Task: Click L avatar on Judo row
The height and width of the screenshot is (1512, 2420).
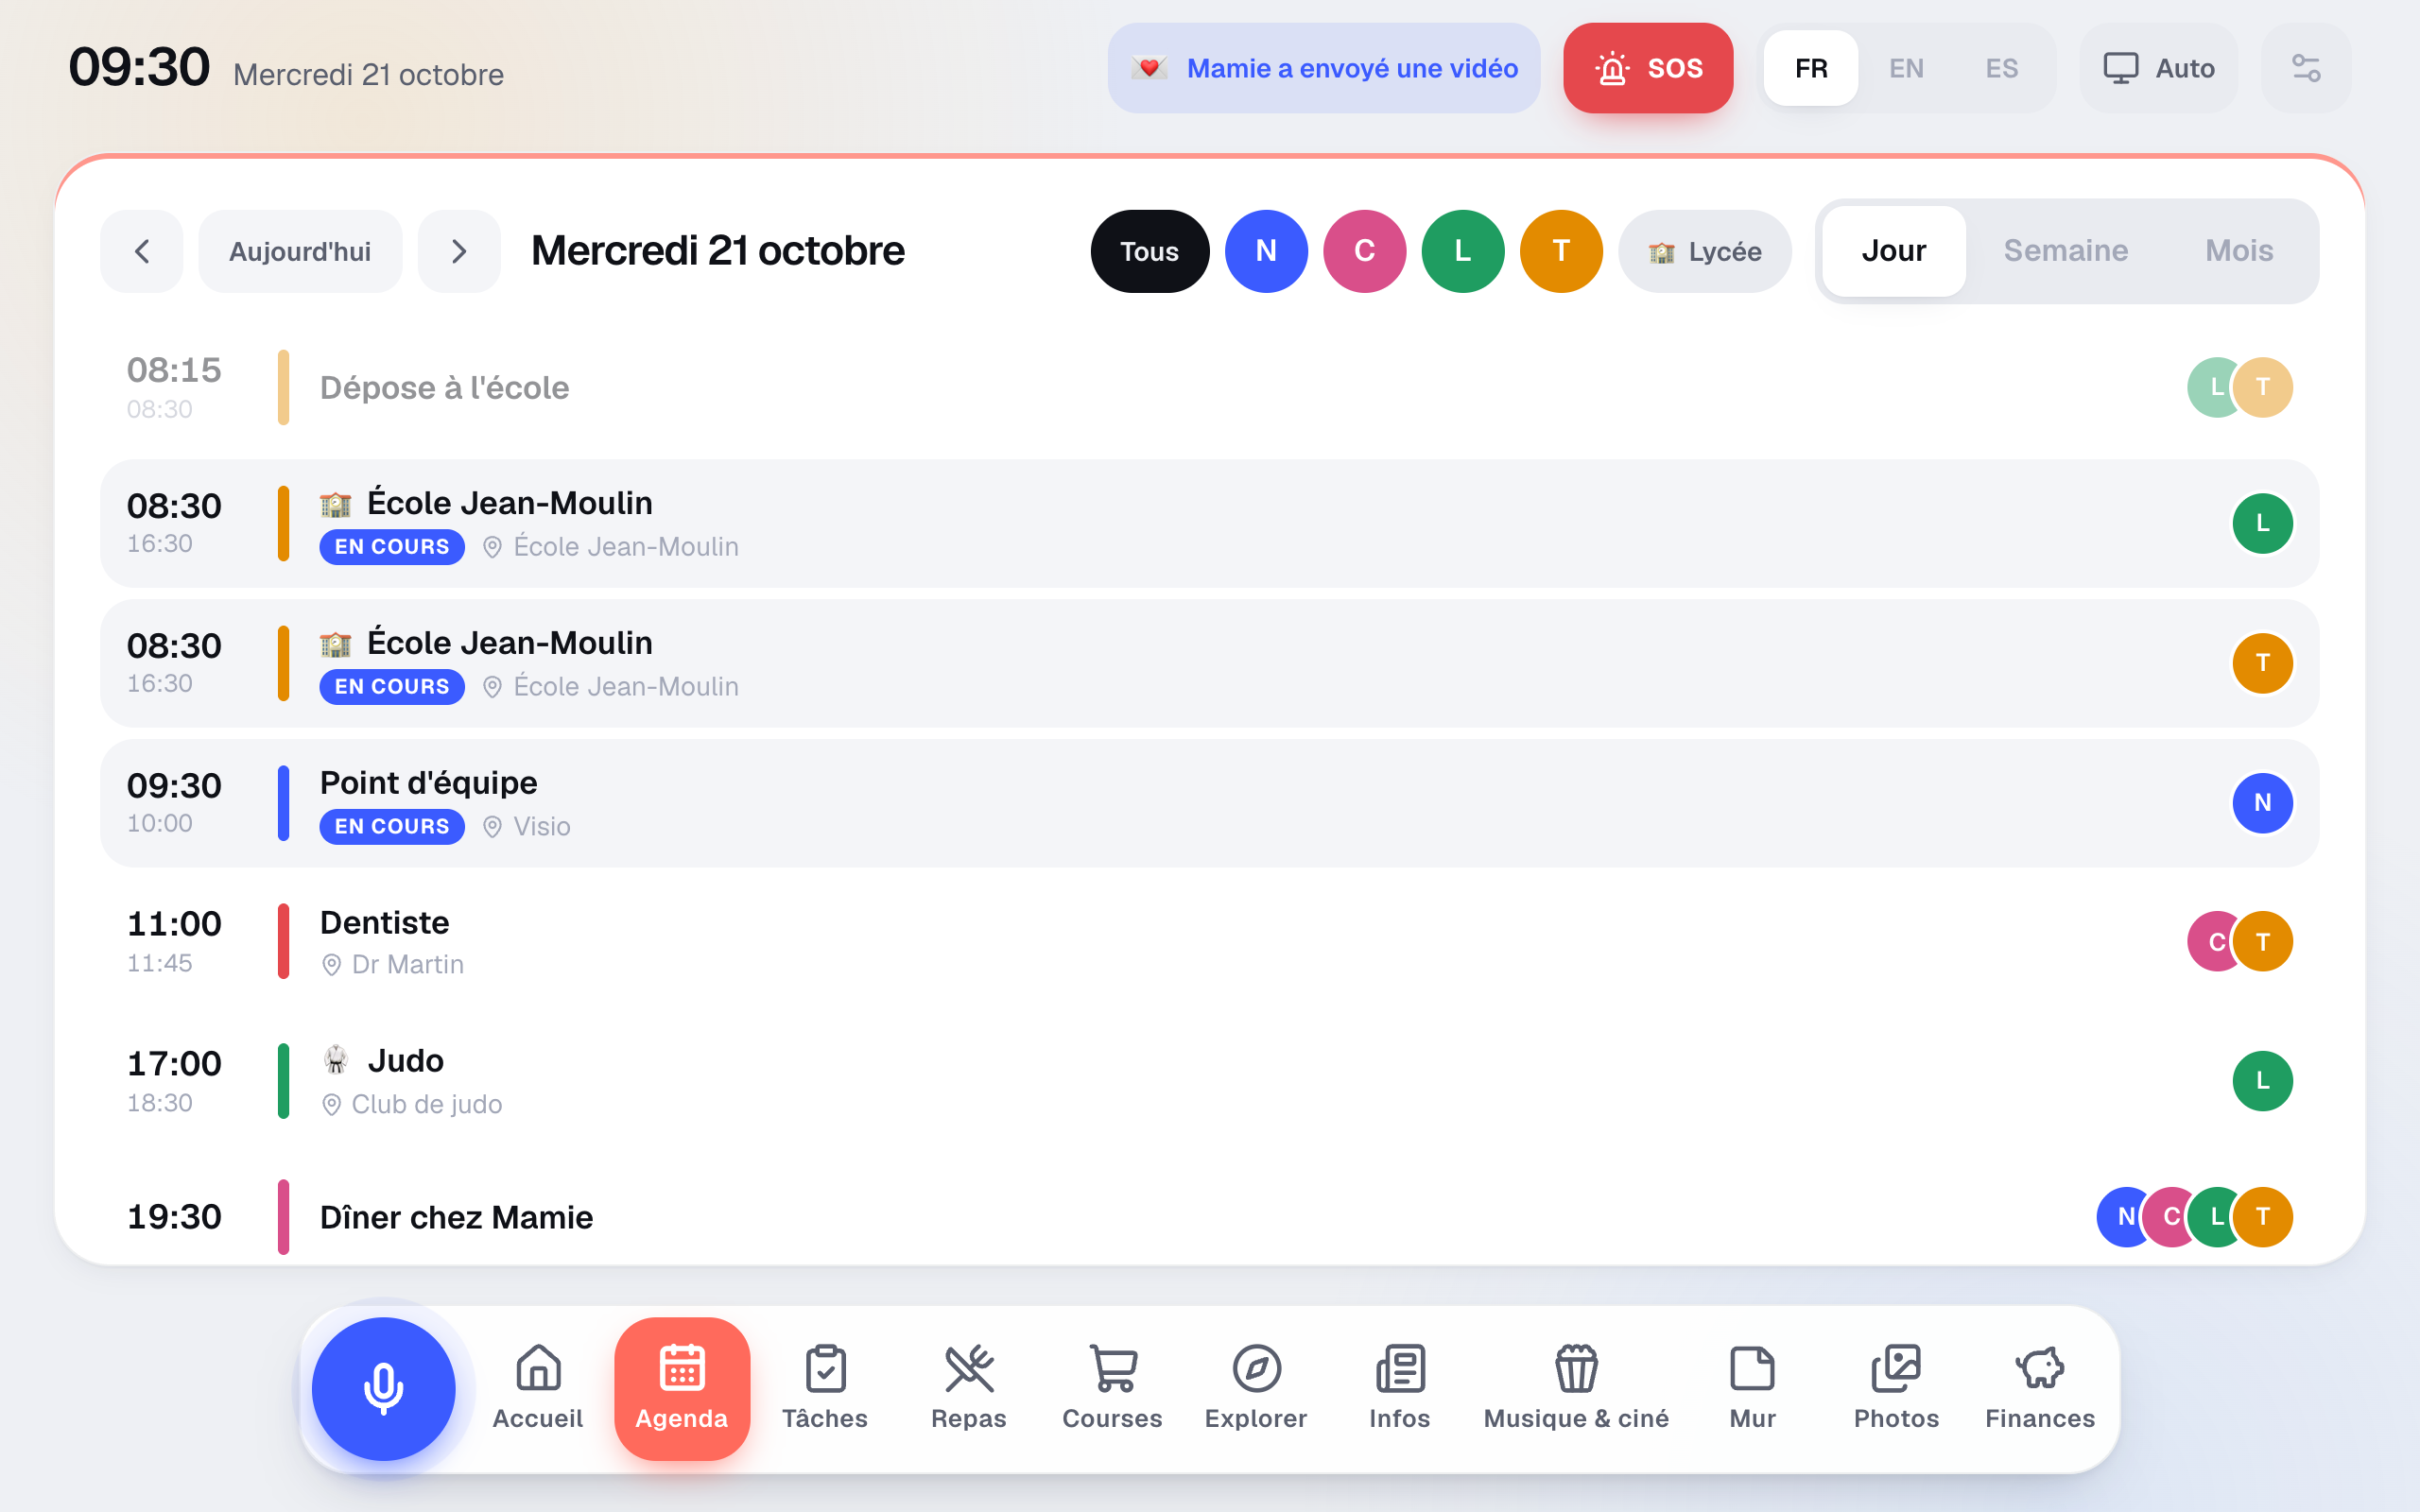Action: (2262, 1081)
